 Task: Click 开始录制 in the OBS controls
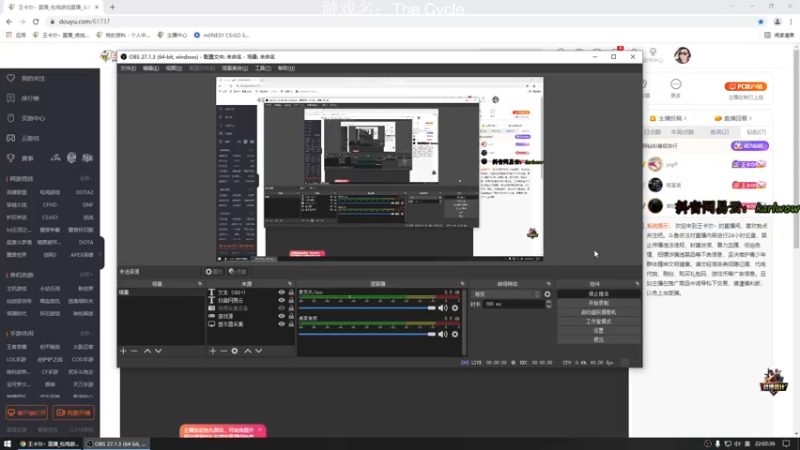(598, 303)
